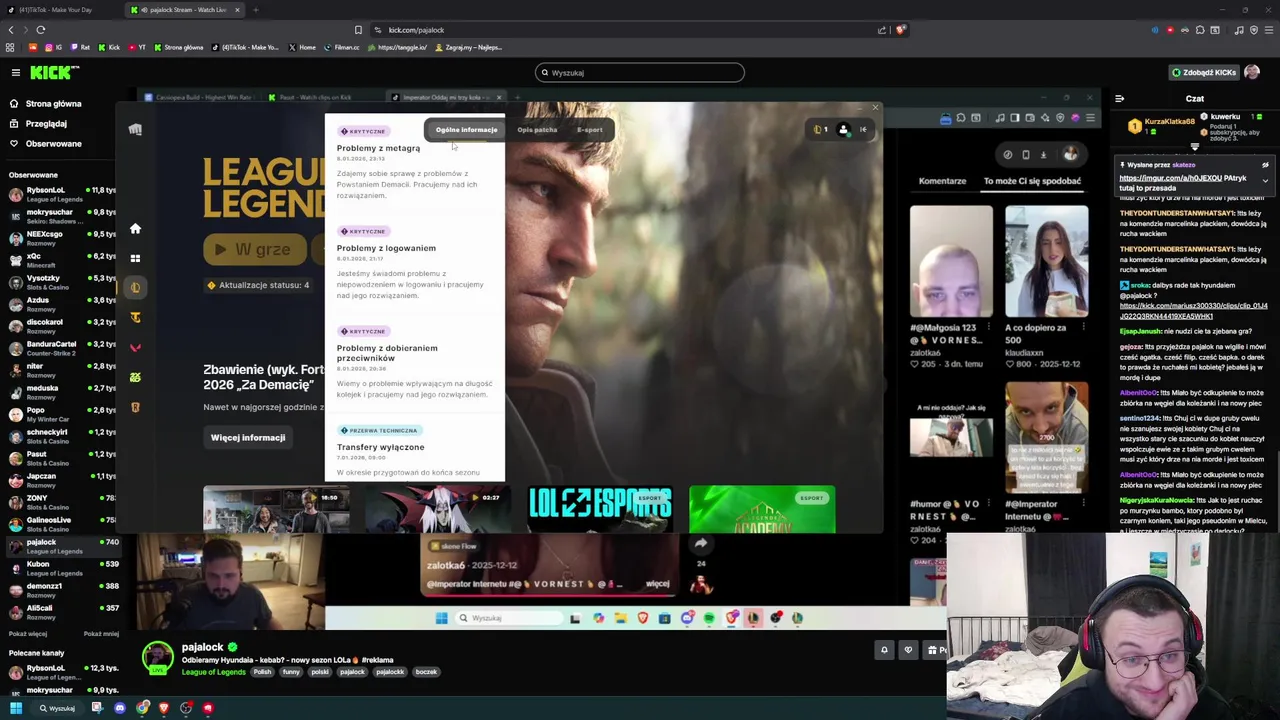Click Więcej informacji button in League client
1280x720 pixels.
[x=248, y=438]
